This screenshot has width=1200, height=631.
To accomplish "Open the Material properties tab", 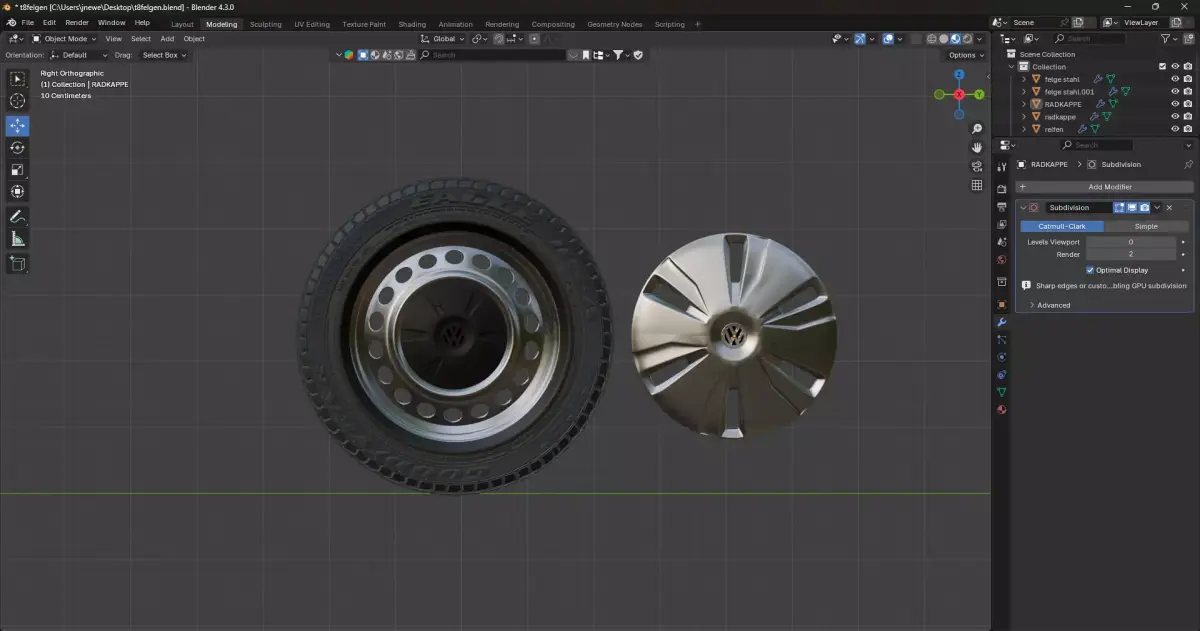I will tap(1001, 410).
